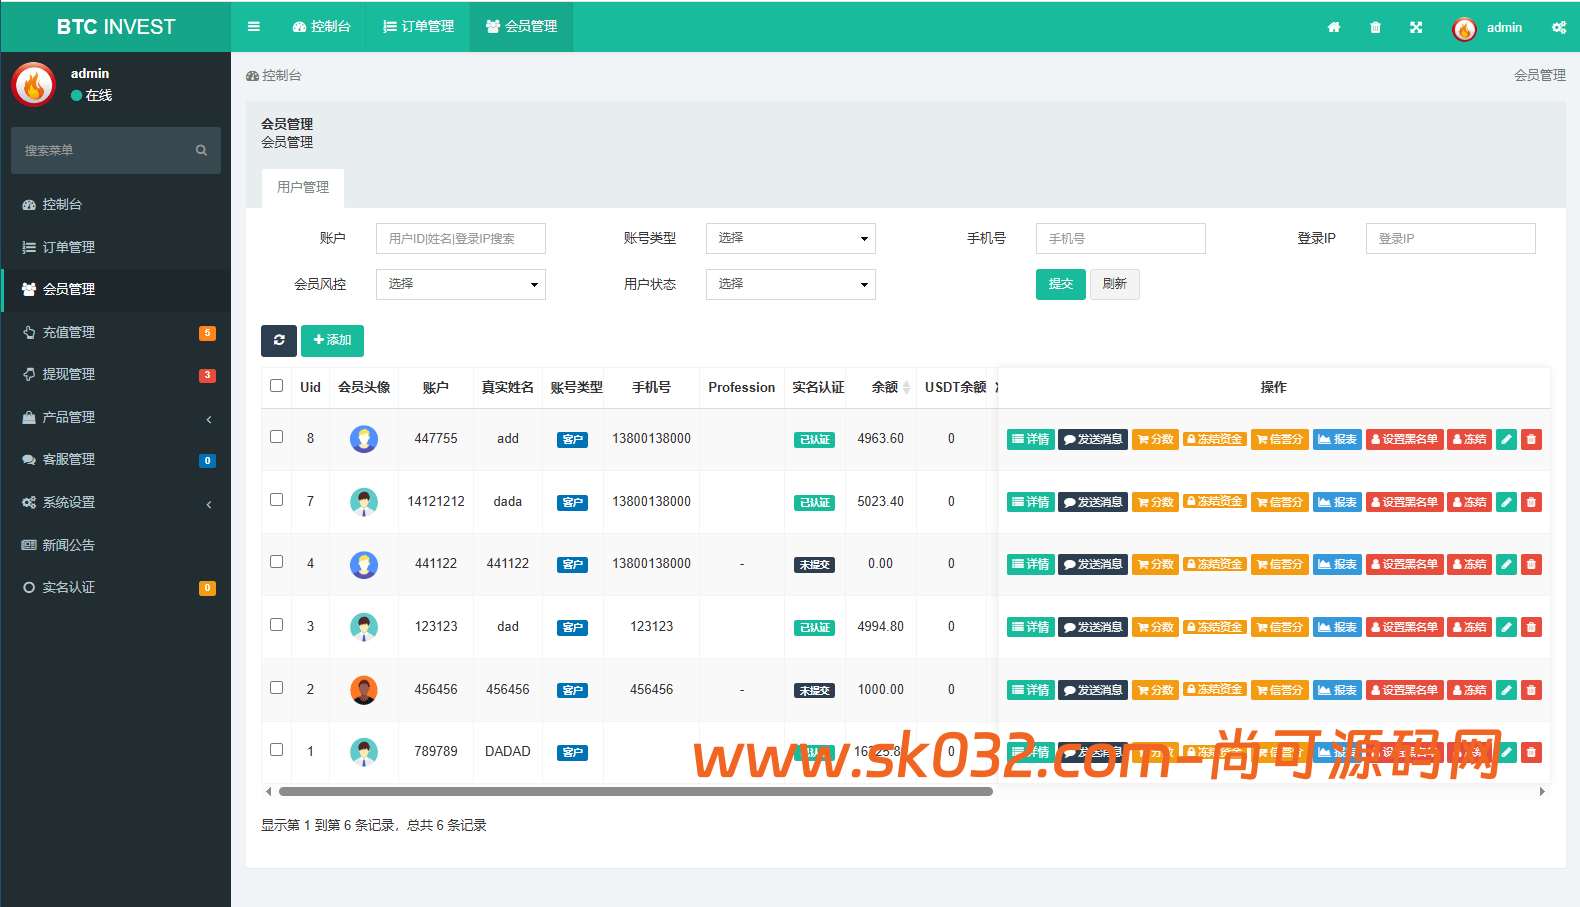Click the avatar of user 456456

(x=364, y=690)
